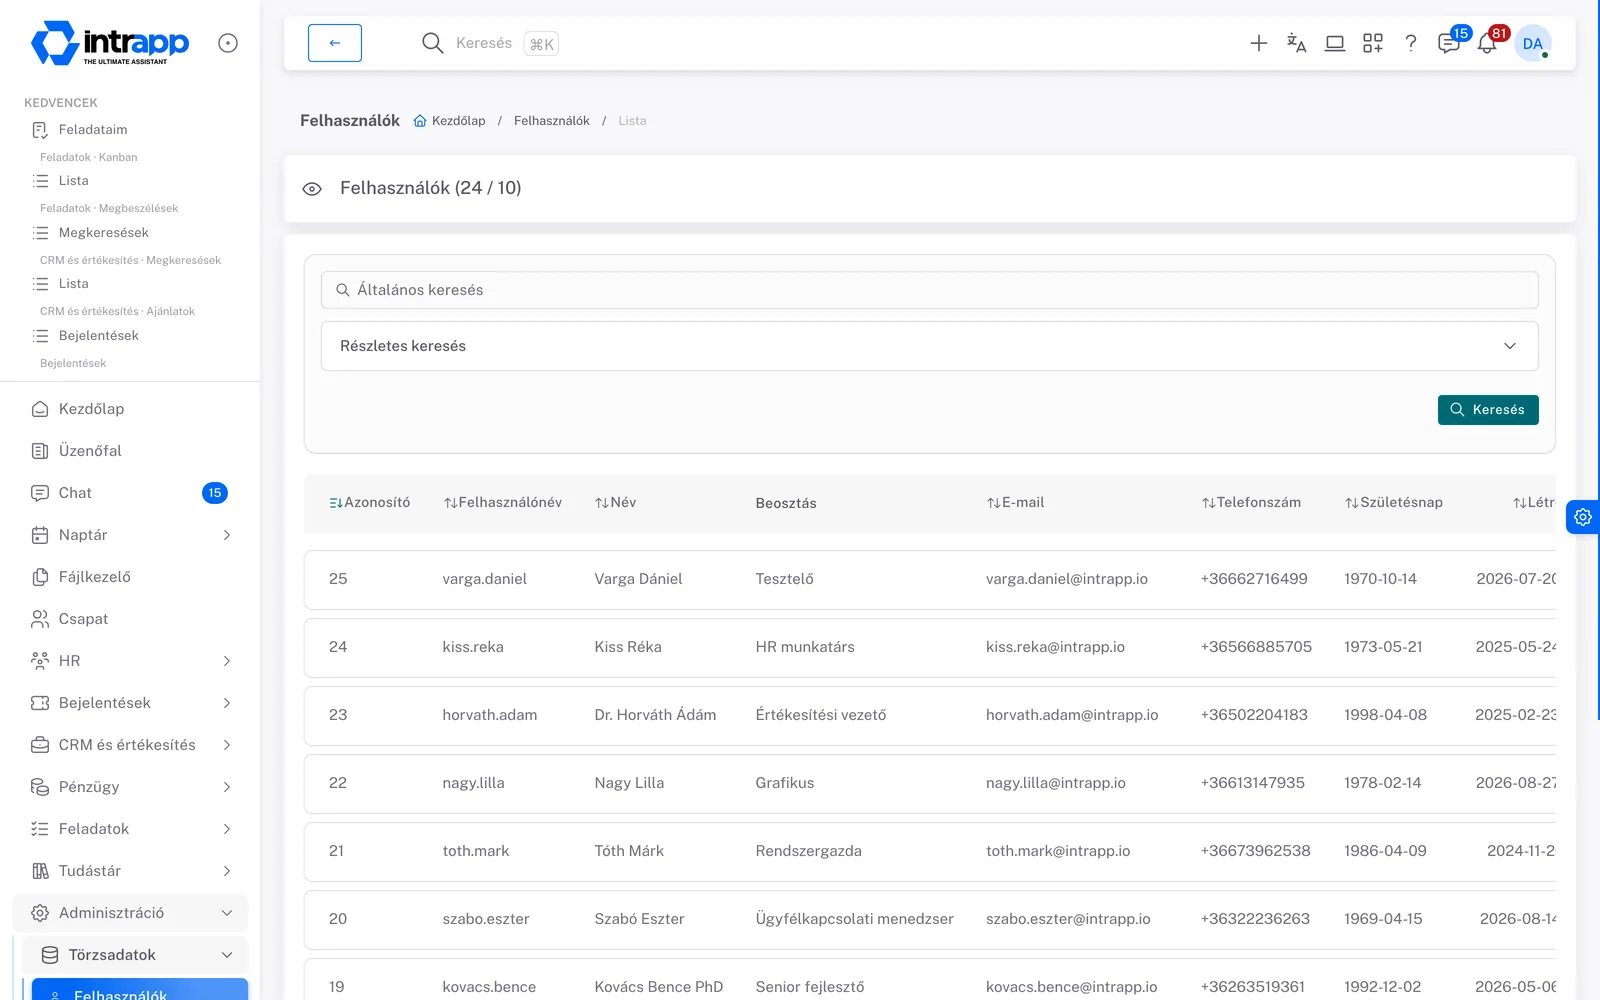The height and width of the screenshot is (1000, 1600).
Task: Click row ID 25 cell
Action: (338, 579)
